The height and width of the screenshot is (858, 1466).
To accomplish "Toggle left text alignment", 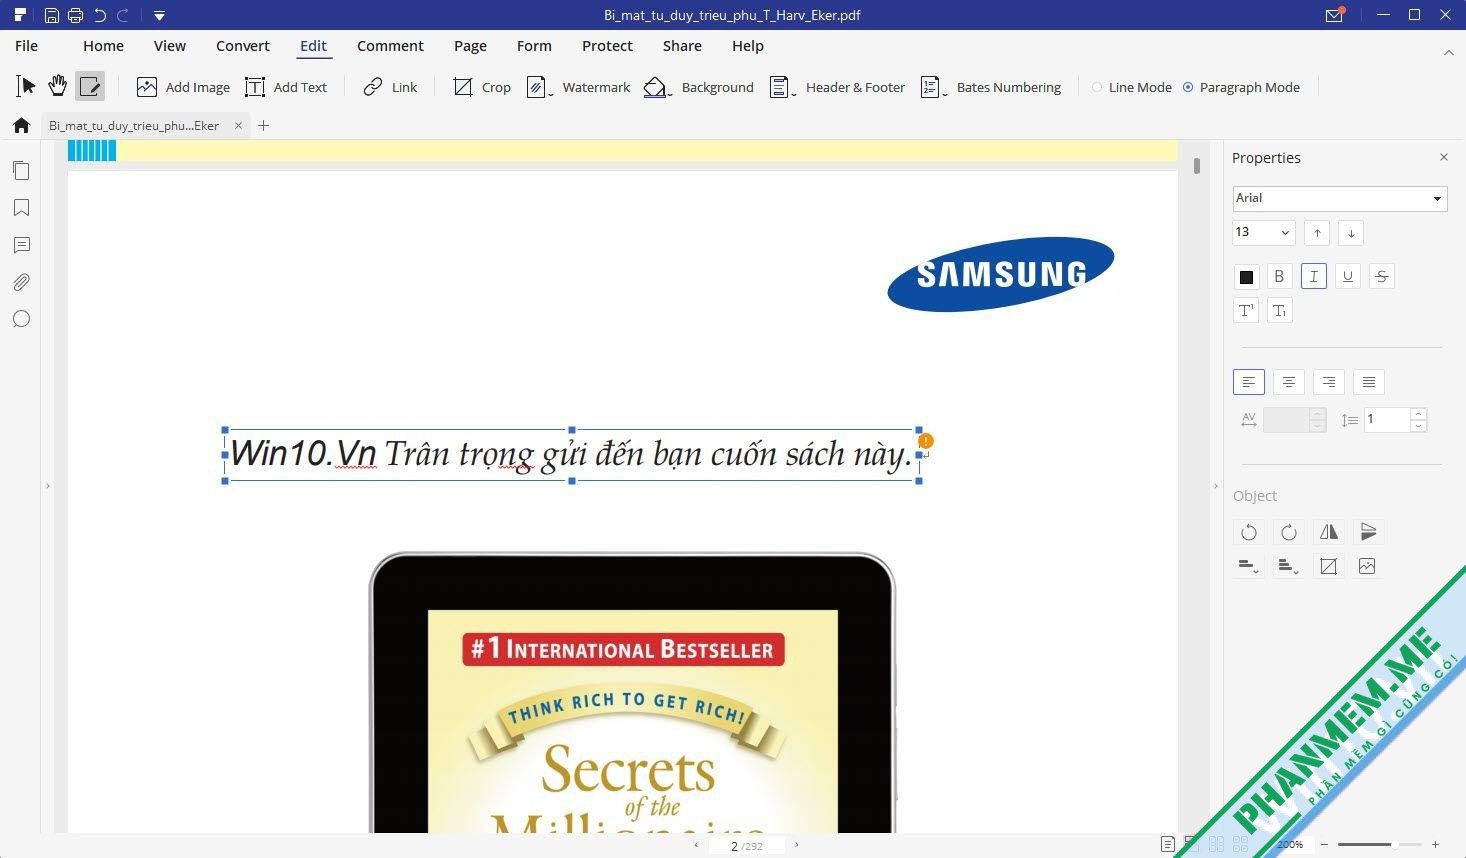I will pos(1249,382).
